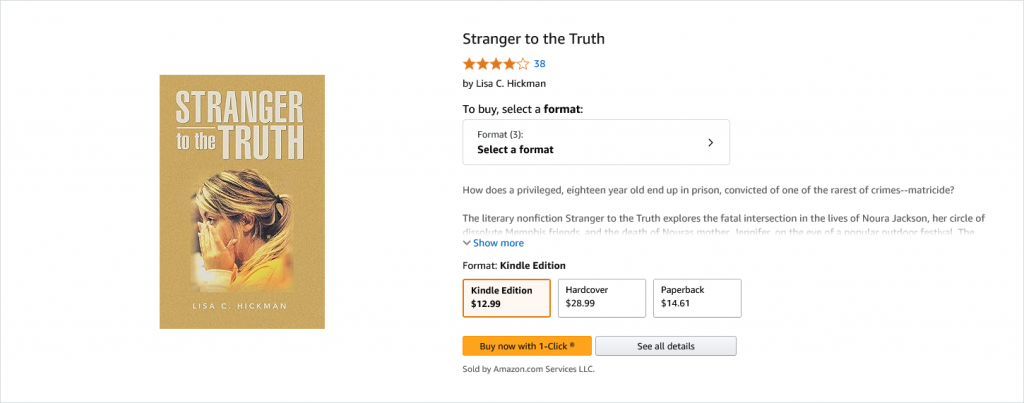Open the 38 ratings link
Viewport: 1024px width, 403px height.
[540, 64]
